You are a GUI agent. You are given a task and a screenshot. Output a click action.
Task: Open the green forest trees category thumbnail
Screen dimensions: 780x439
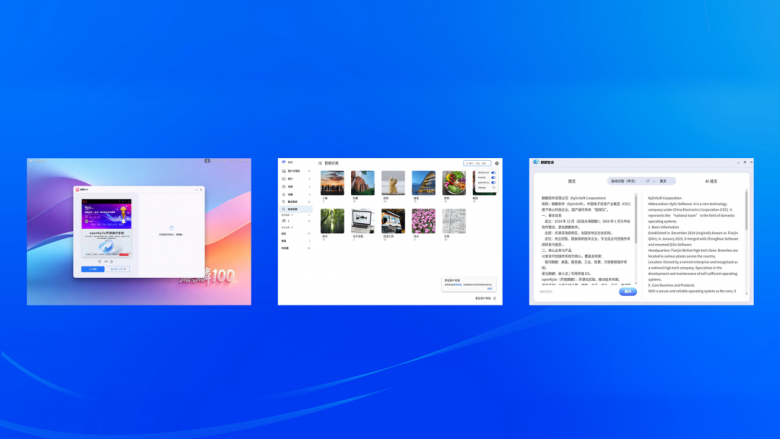[332, 221]
